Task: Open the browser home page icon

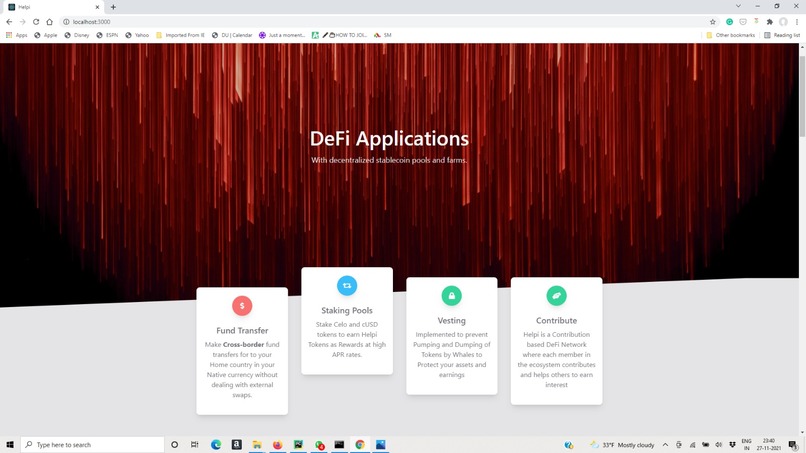Action: click(x=49, y=22)
